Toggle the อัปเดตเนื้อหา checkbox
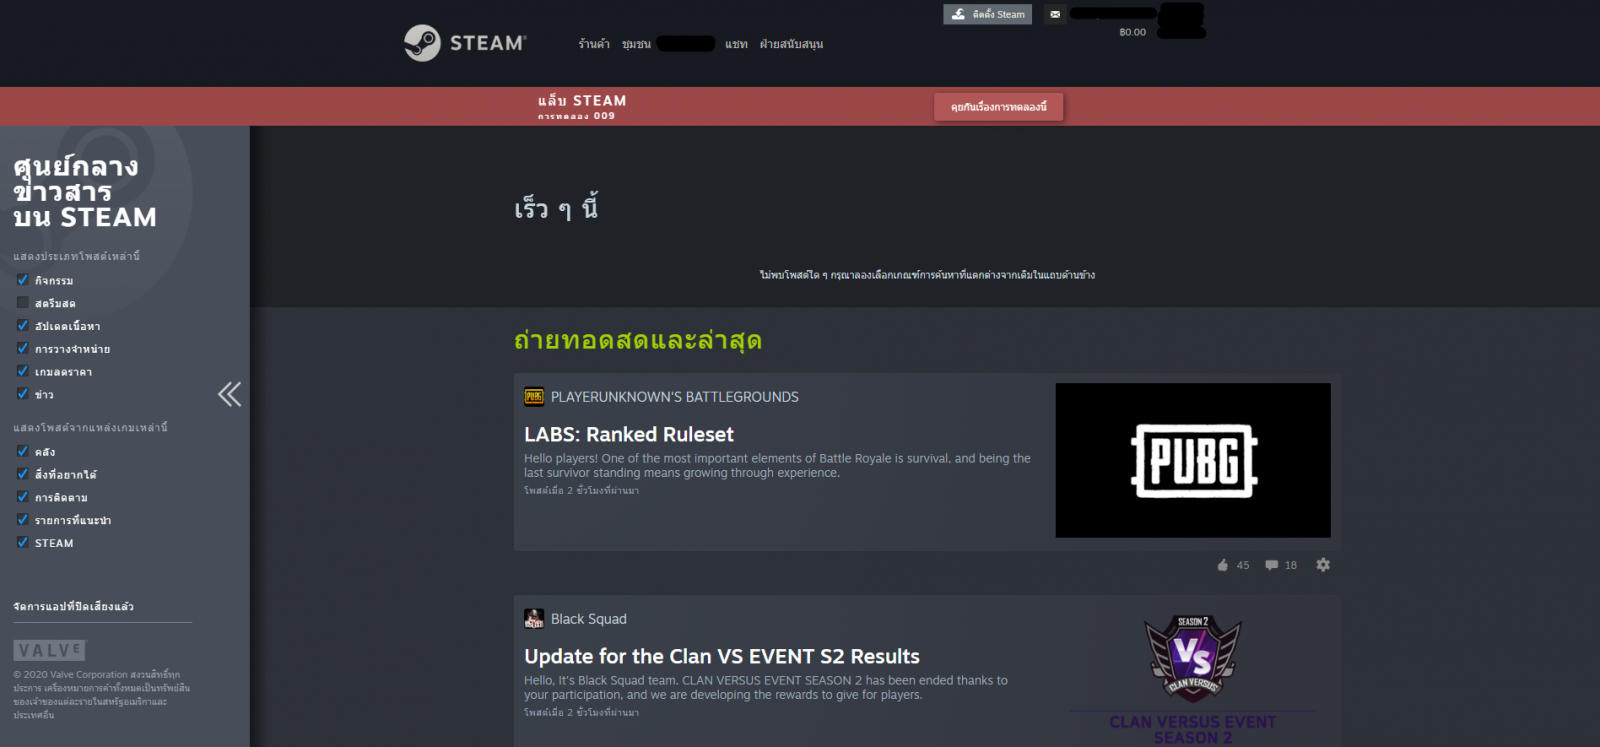 coord(22,326)
